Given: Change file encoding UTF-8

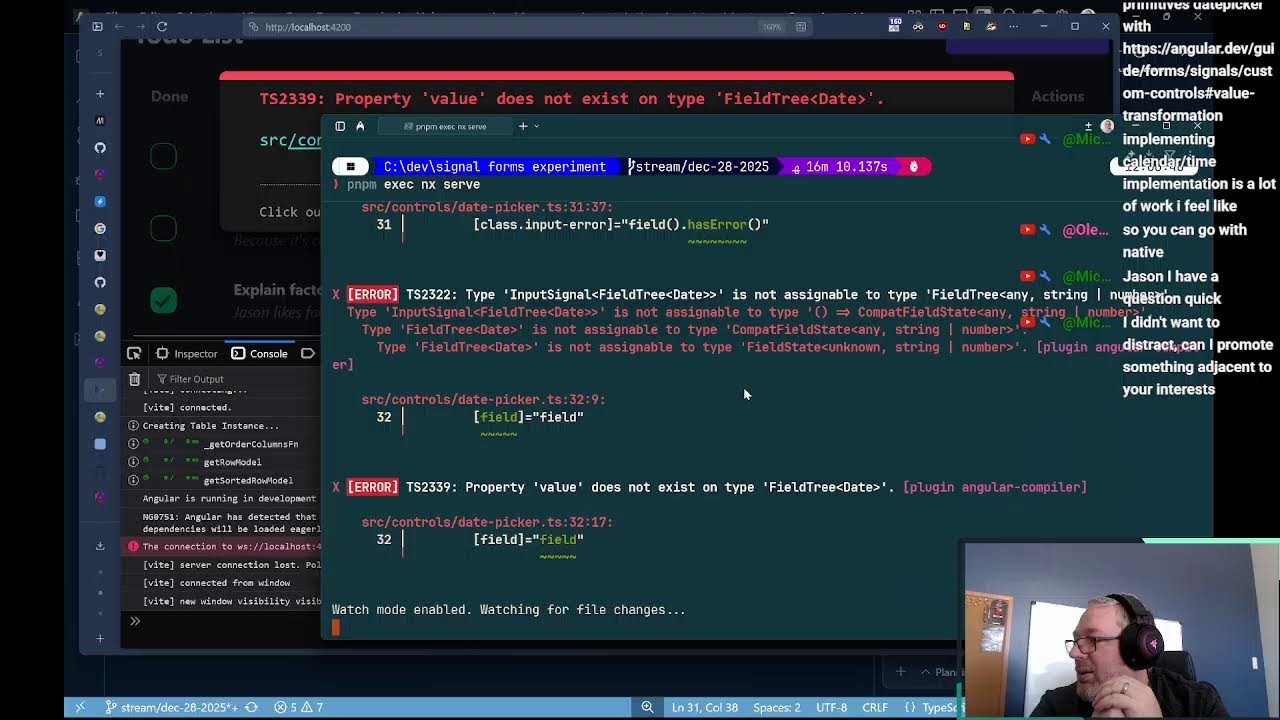Looking at the screenshot, I should tap(831, 707).
